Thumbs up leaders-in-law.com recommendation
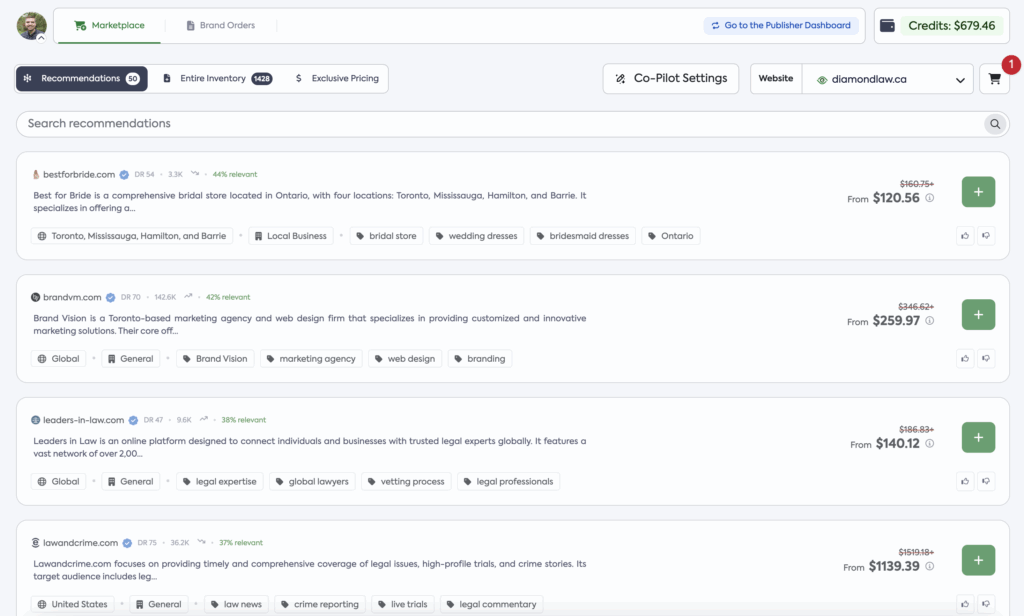The image size is (1024, 616). coord(965,481)
